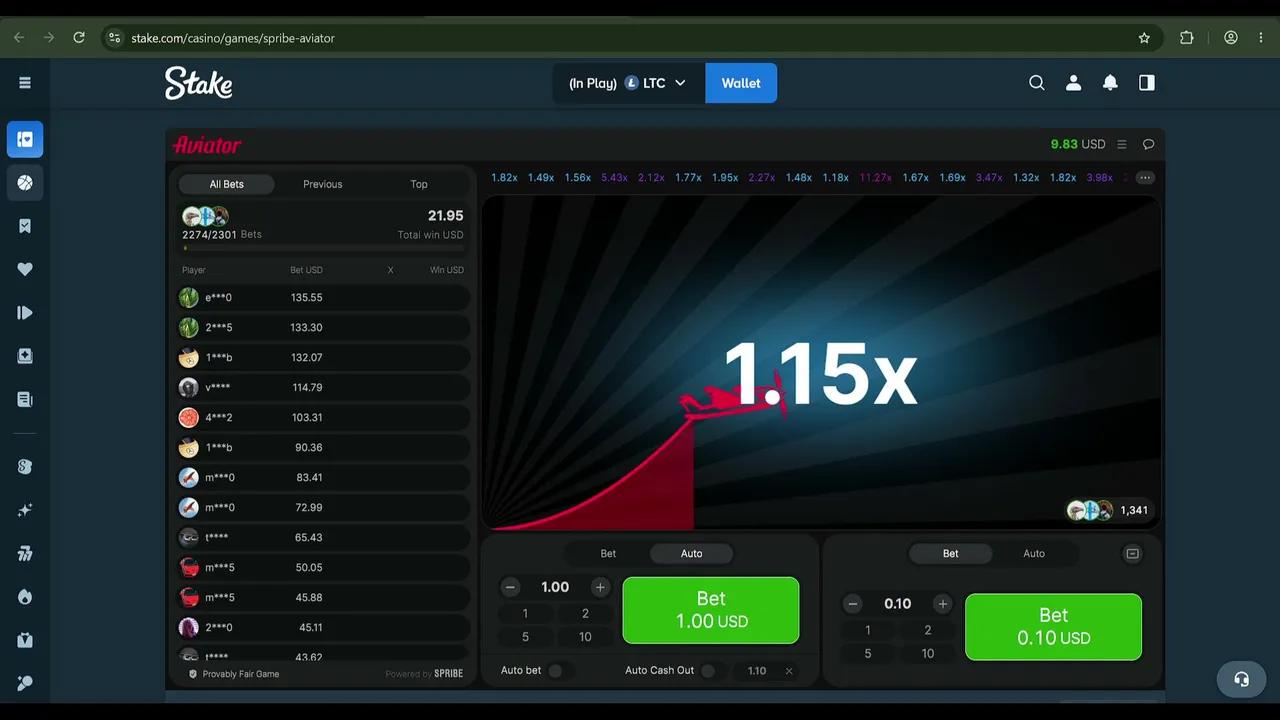Select the Bet tab in the right bet panel
The height and width of the screenshot is (720, 1280).
pyautogui.click(x=951, y=554)
